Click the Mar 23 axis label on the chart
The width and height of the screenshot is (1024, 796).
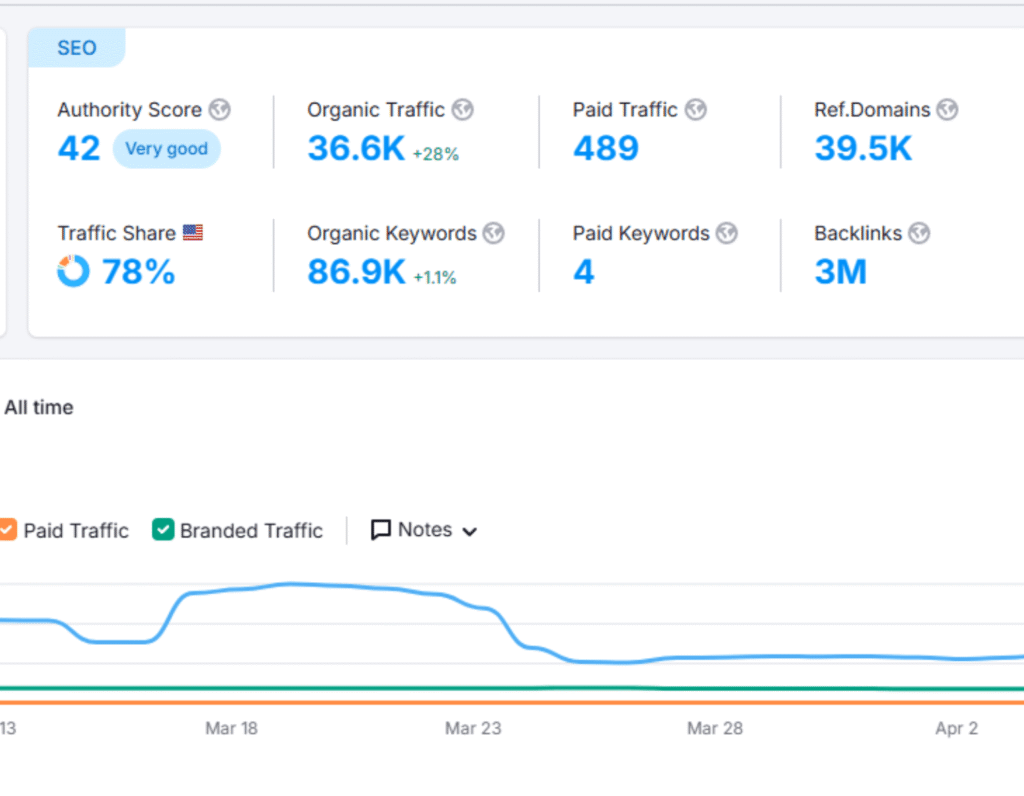coord(472,728)
